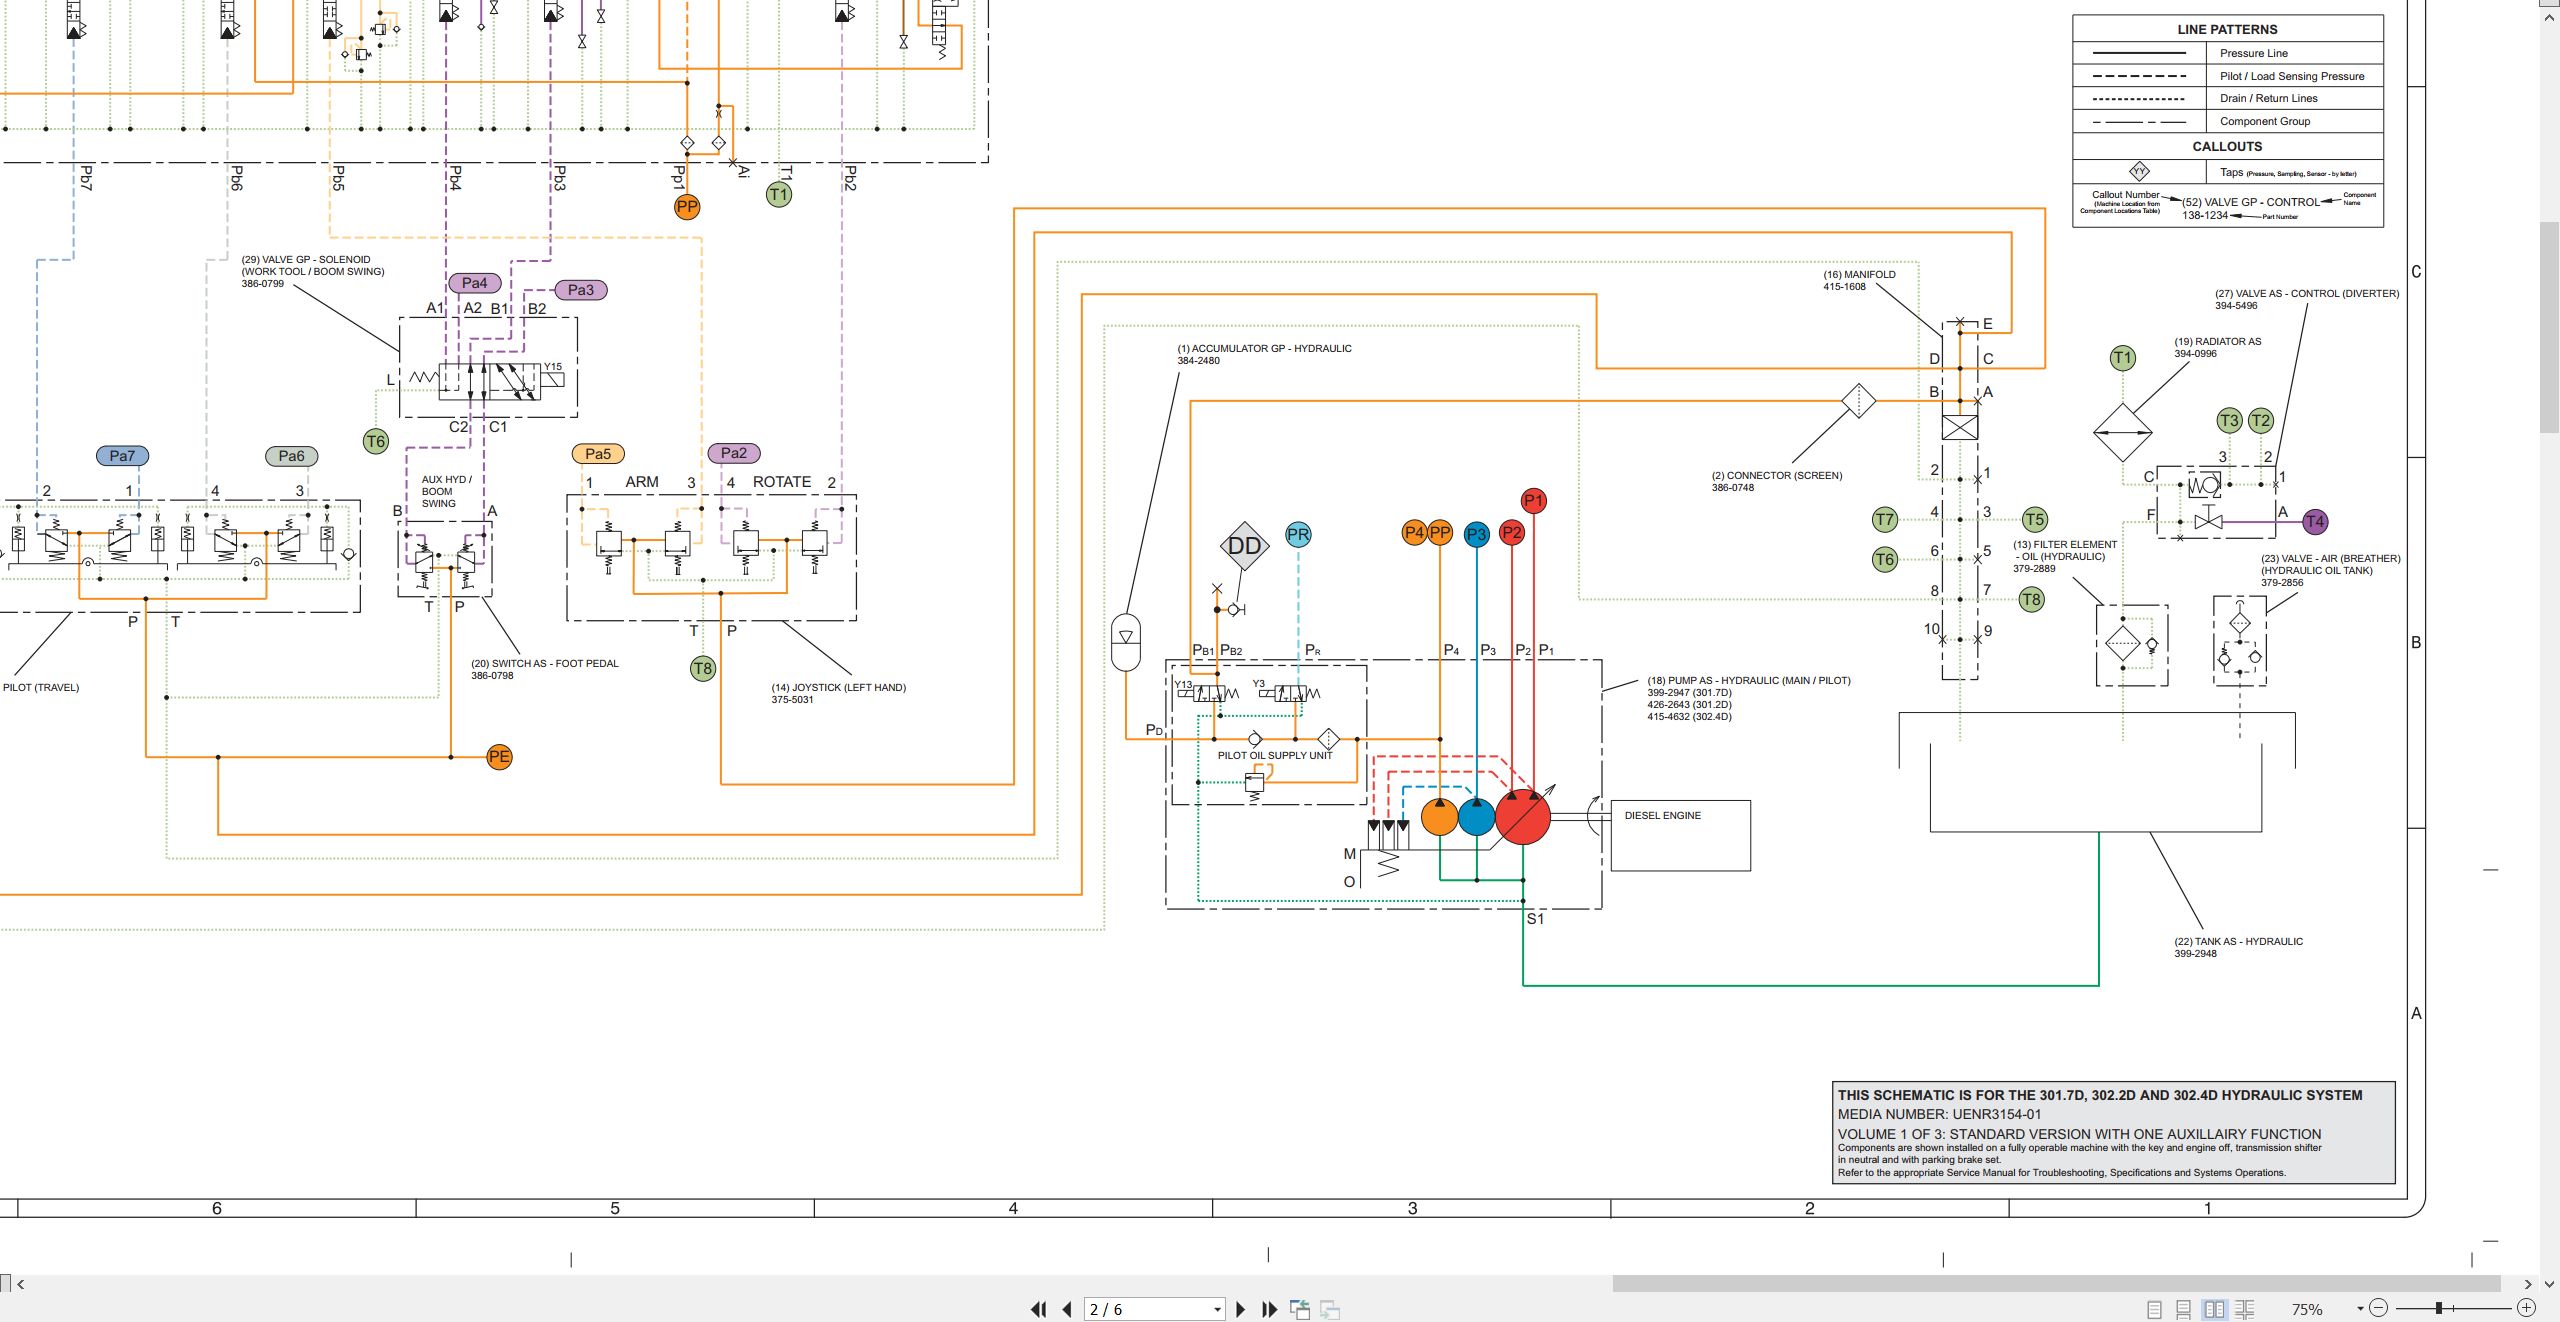Click the horizontal scrollbar thumb

click(x=2056, y=1284)
